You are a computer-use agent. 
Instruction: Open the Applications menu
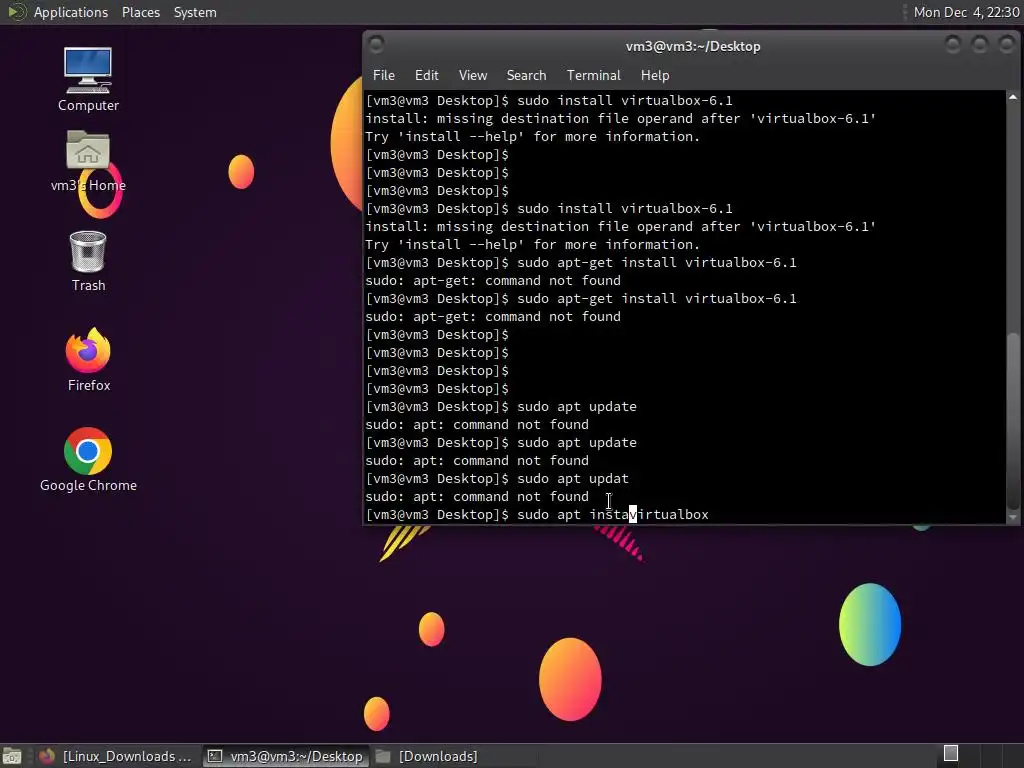(x=71, y=12)
